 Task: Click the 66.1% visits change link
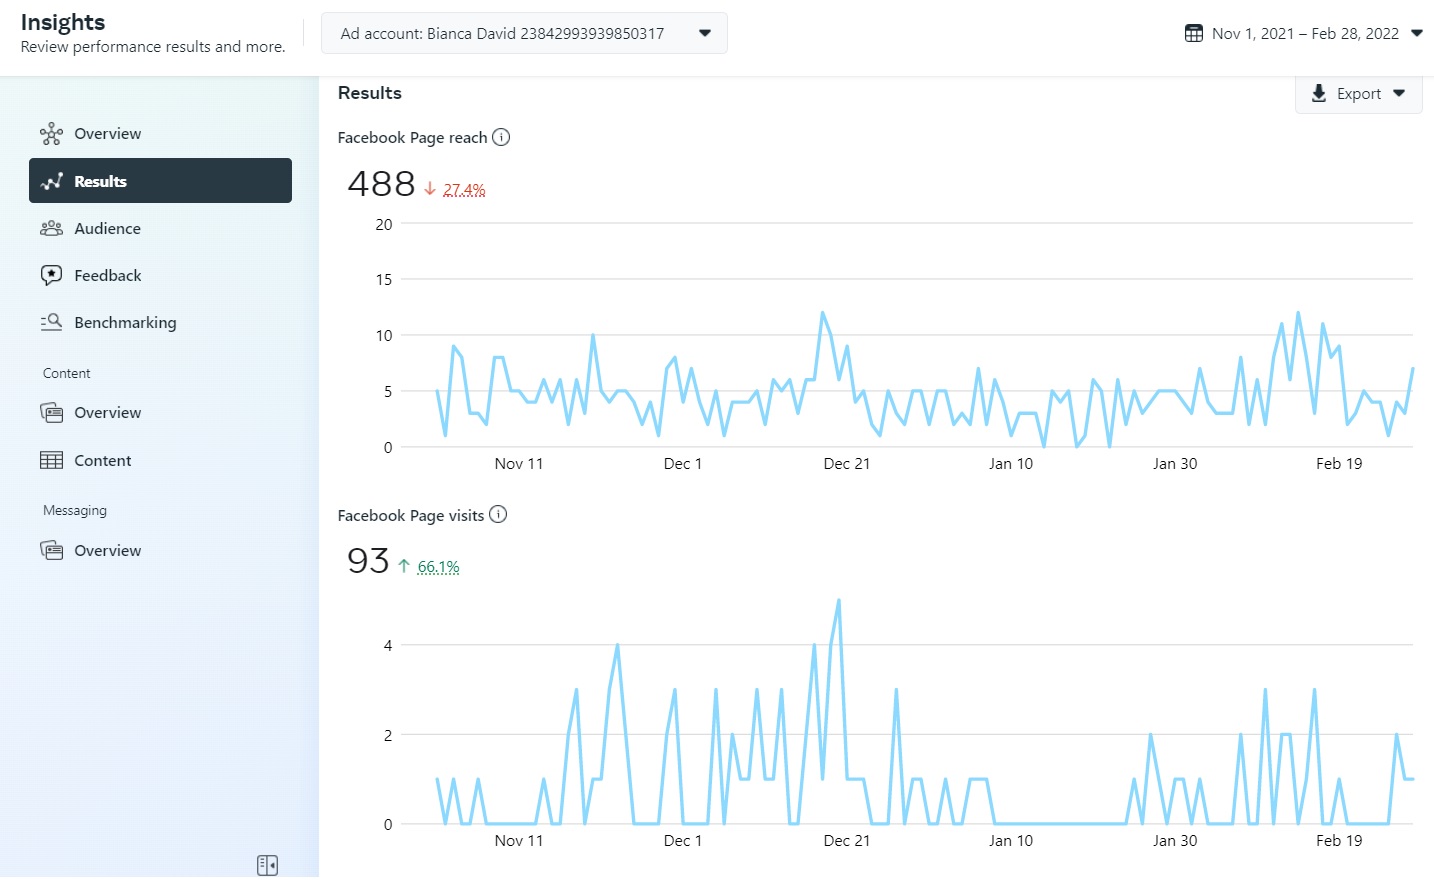pyautogui.click(x=438, y=567)
